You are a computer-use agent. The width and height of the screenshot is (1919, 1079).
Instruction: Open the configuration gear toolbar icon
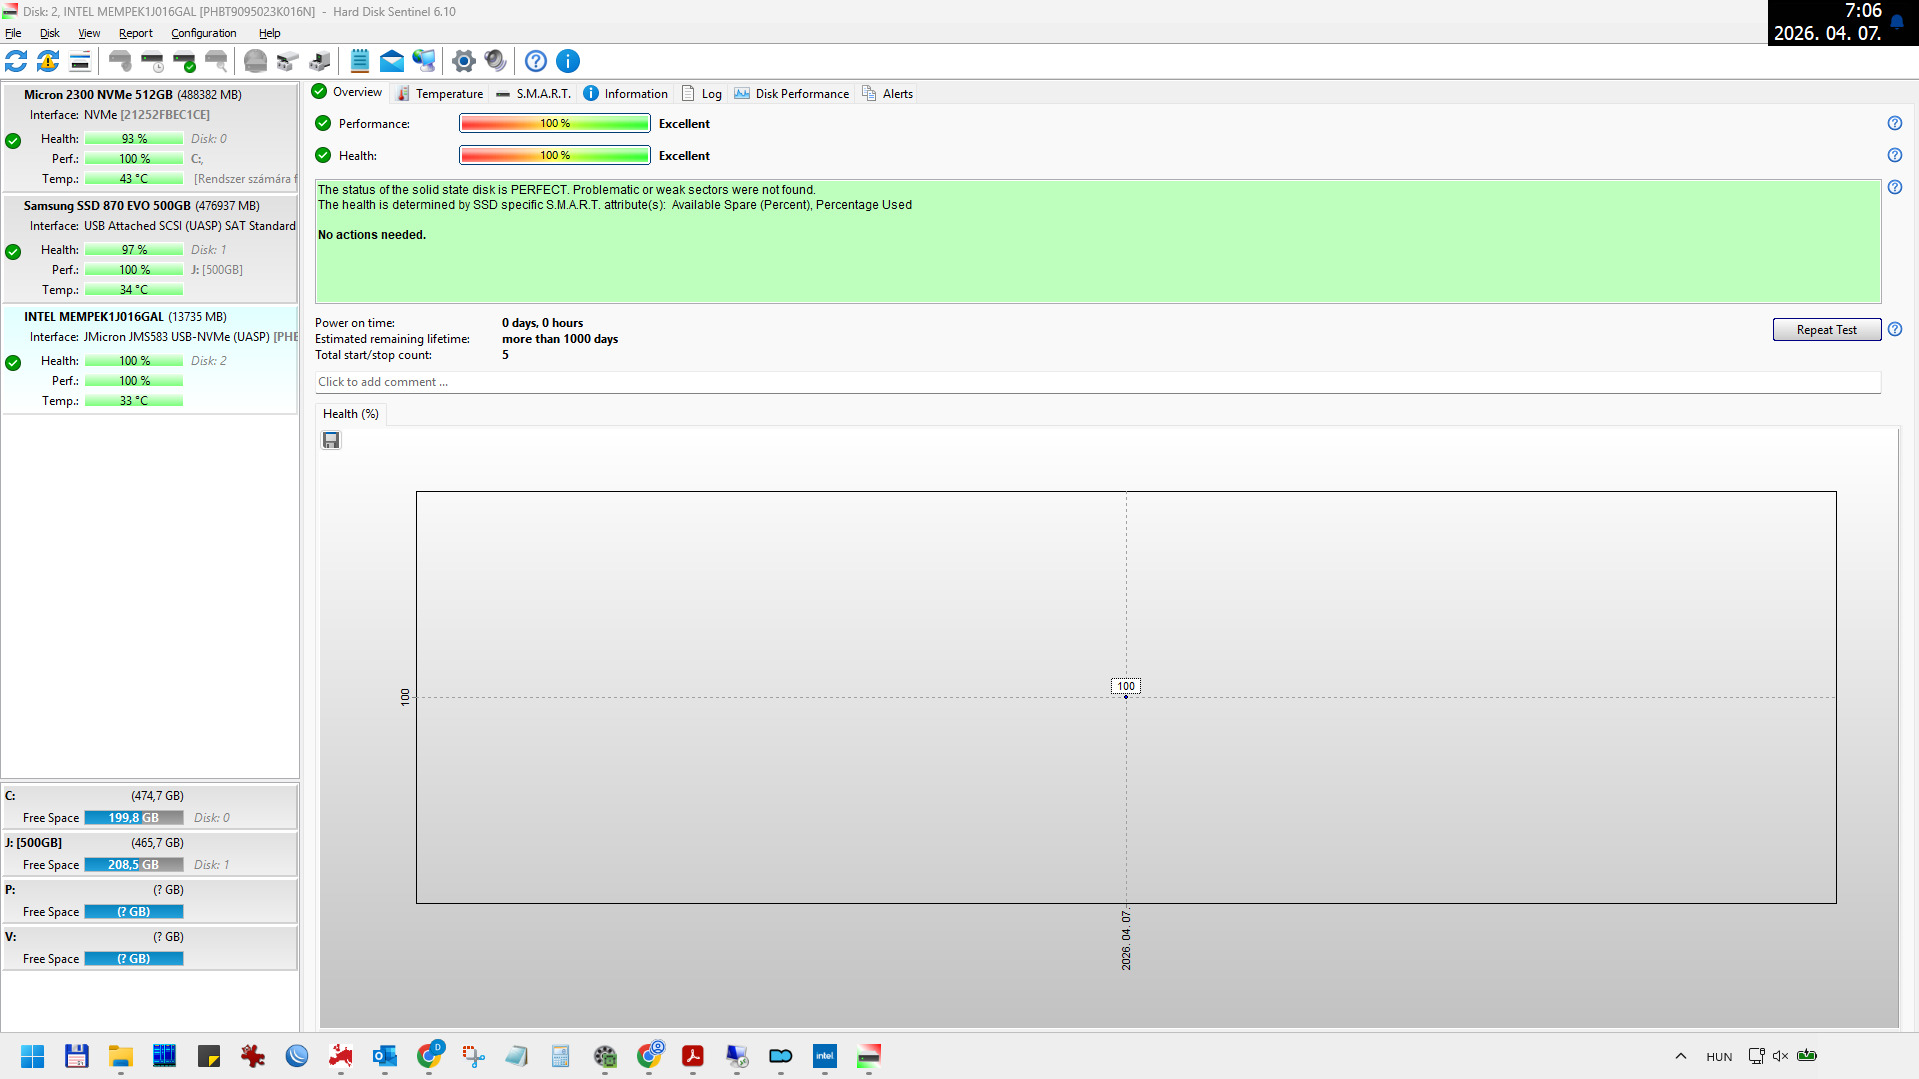463,61
